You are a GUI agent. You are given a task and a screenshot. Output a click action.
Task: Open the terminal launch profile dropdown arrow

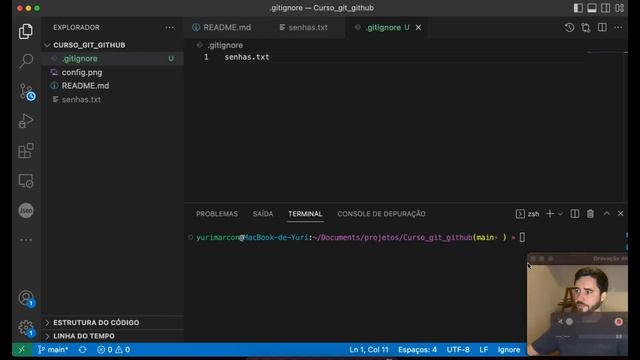(560, 214)
